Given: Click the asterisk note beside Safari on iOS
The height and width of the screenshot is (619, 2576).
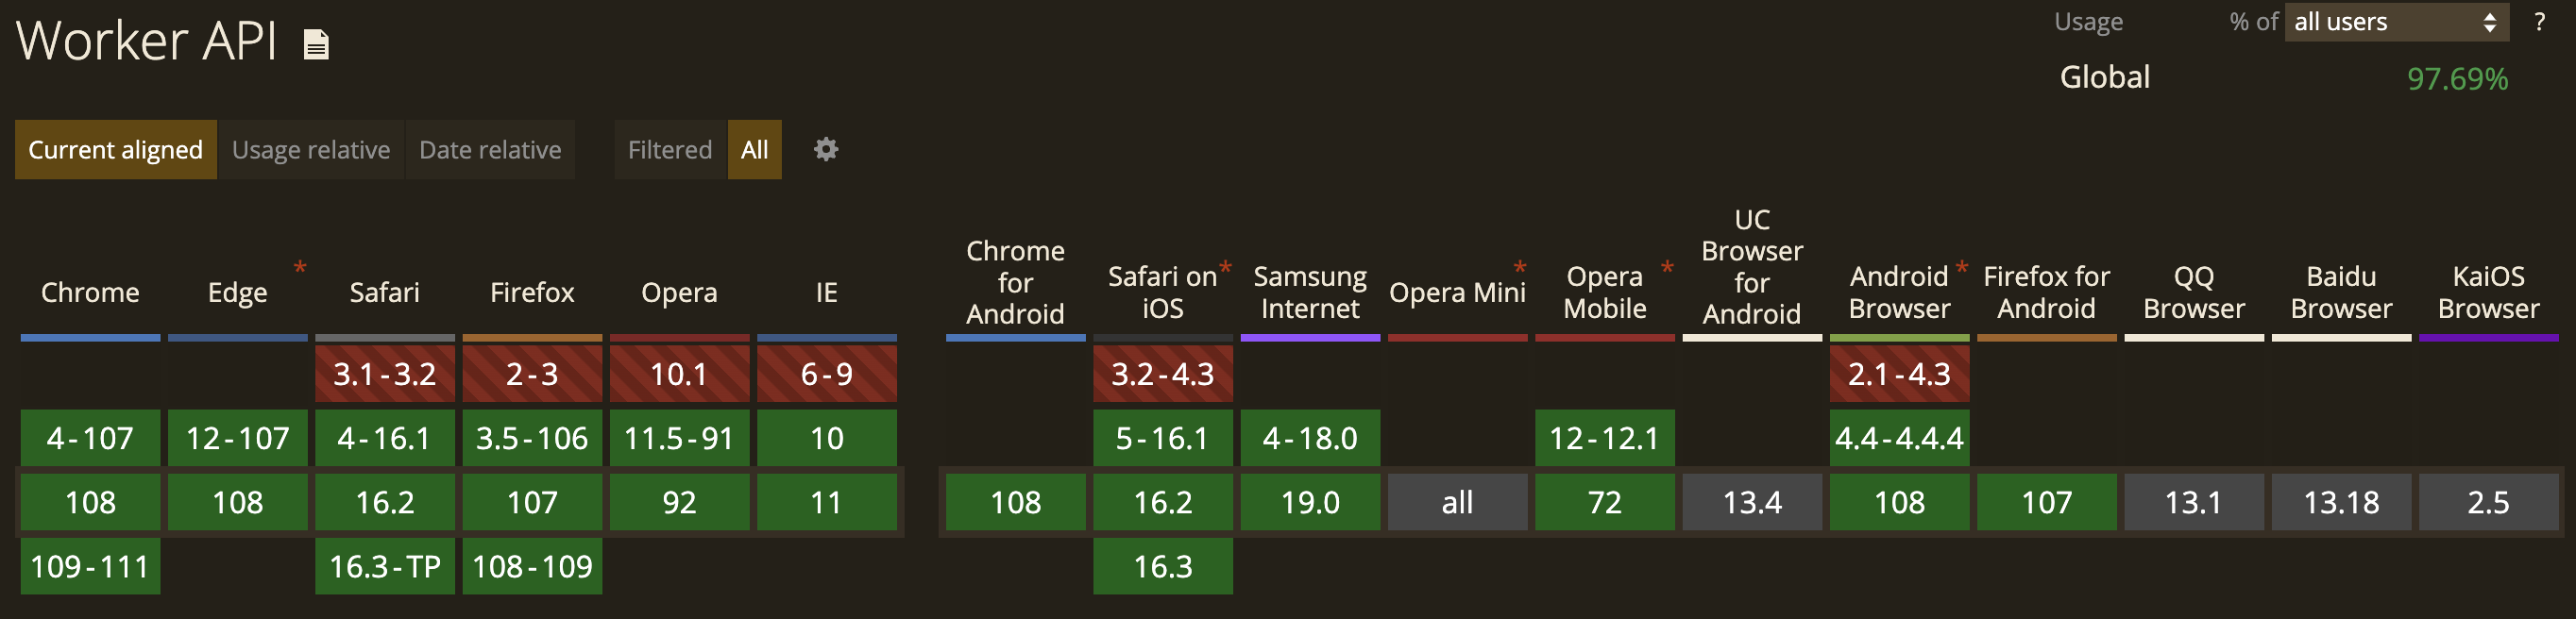Looking at the screenshot, I should [1225, 267].
